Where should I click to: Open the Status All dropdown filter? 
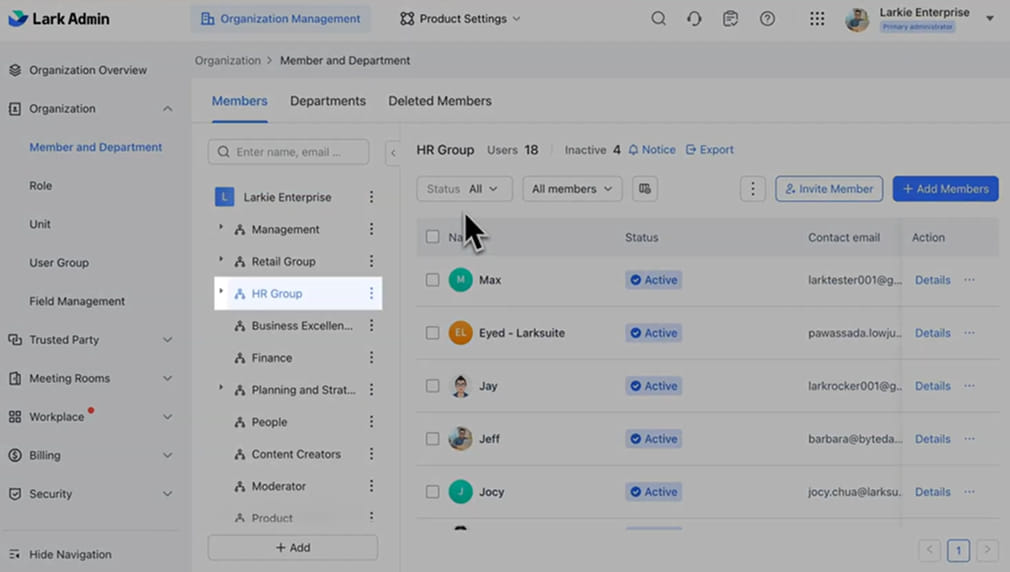[x=464, y=189]
